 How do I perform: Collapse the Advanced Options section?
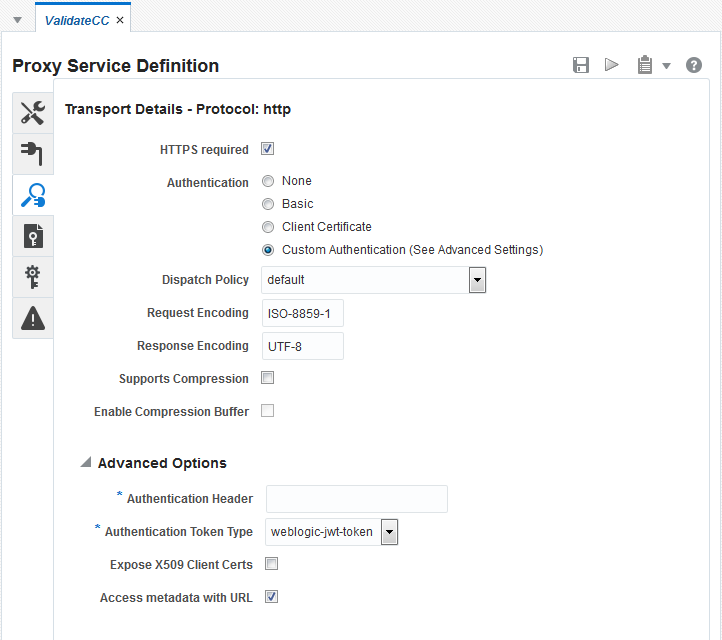[x=87, y=463]
